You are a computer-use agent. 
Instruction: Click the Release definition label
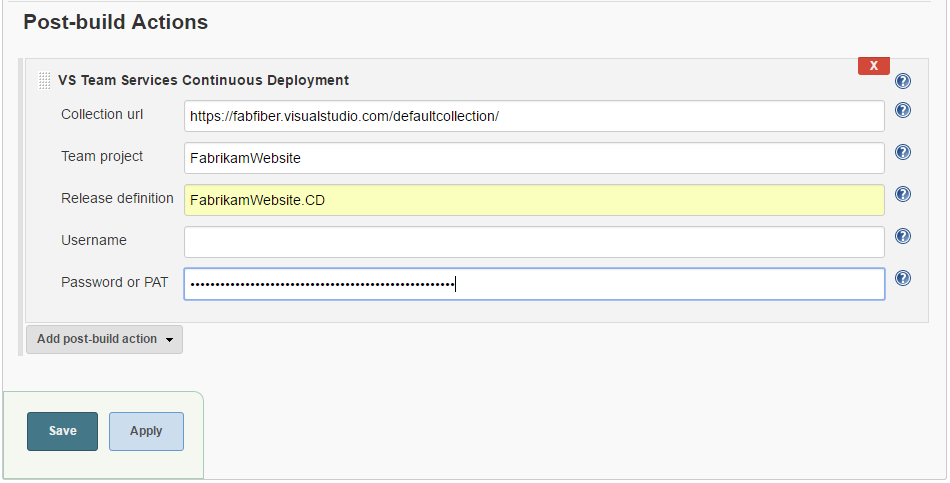click(117, 198)
